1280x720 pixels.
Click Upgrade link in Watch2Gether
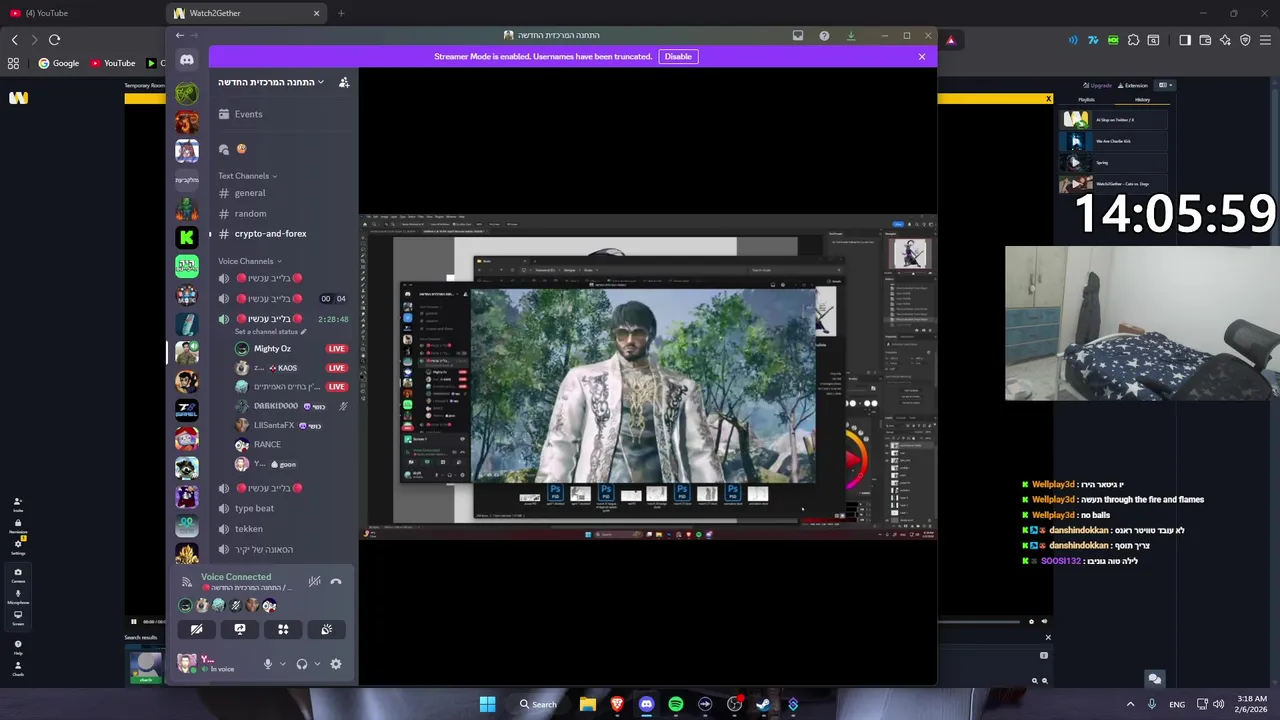click(x=1098, y=85)
